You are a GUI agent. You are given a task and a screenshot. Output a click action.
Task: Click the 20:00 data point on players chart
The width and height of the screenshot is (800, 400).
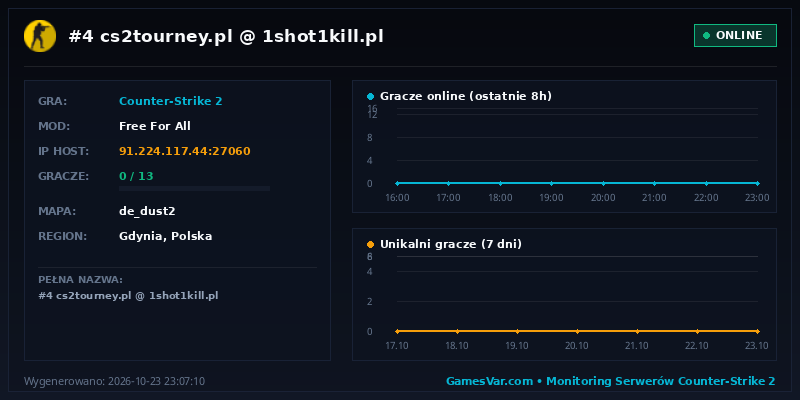point(603,183)
